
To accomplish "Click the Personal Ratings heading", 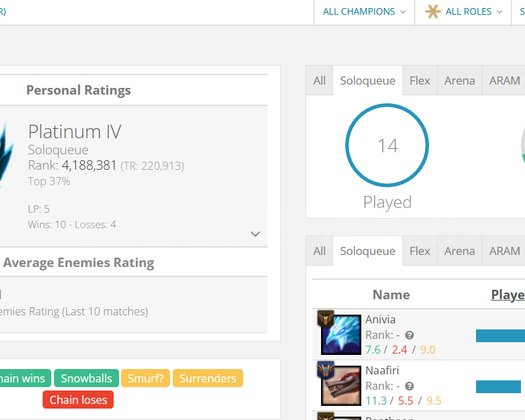I will (78, 90).
